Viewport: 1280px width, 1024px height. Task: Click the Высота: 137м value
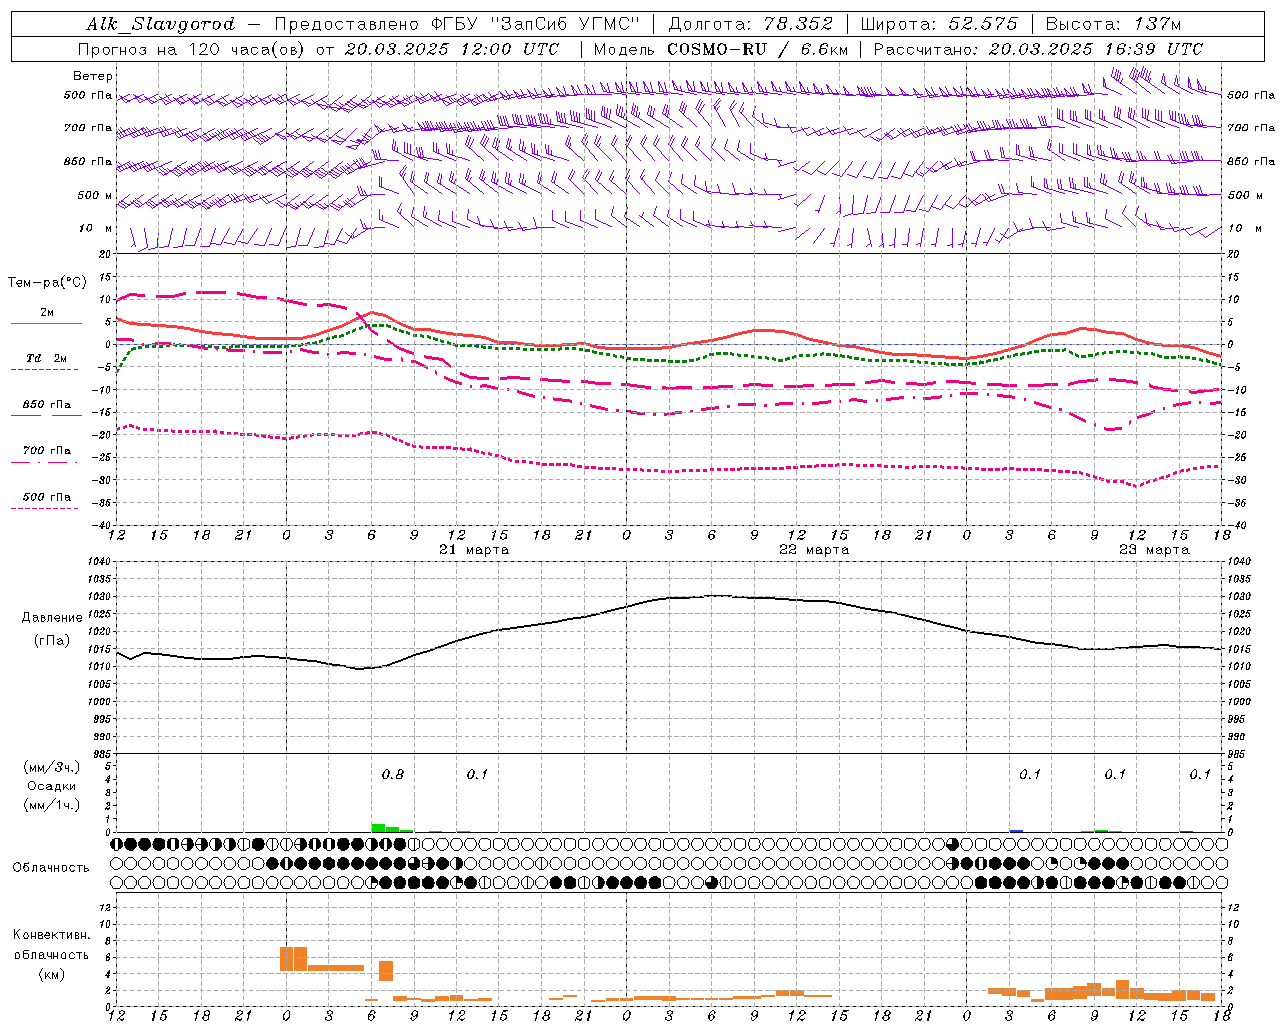(x=1113, y=24)
